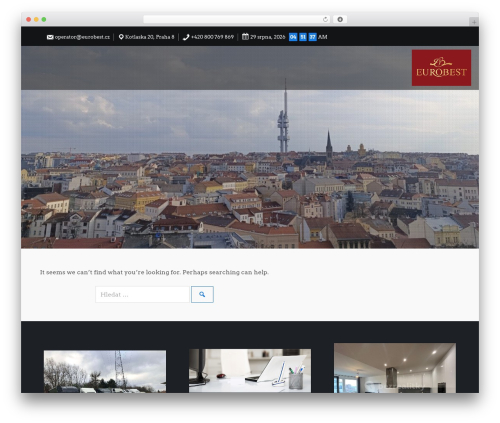
Task: Click the envelope email icon
Action: click(x=50, y=37)
